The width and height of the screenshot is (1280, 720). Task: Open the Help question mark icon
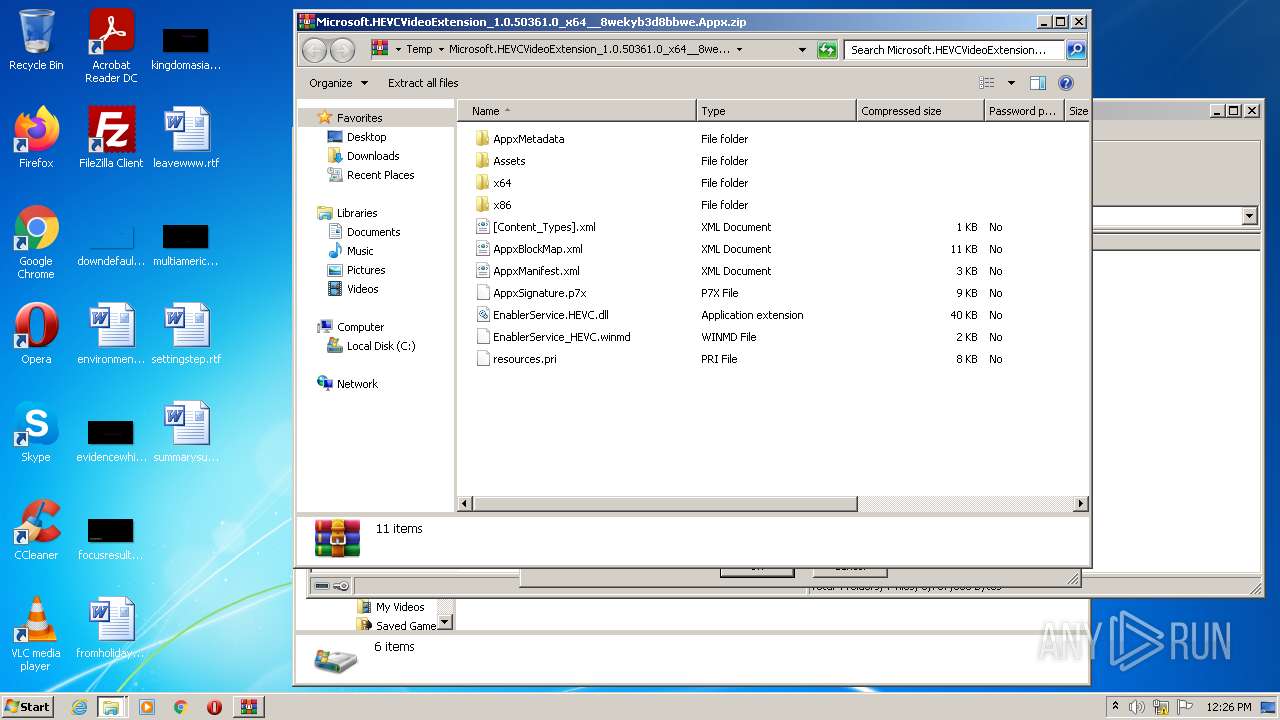point(1066,83)
